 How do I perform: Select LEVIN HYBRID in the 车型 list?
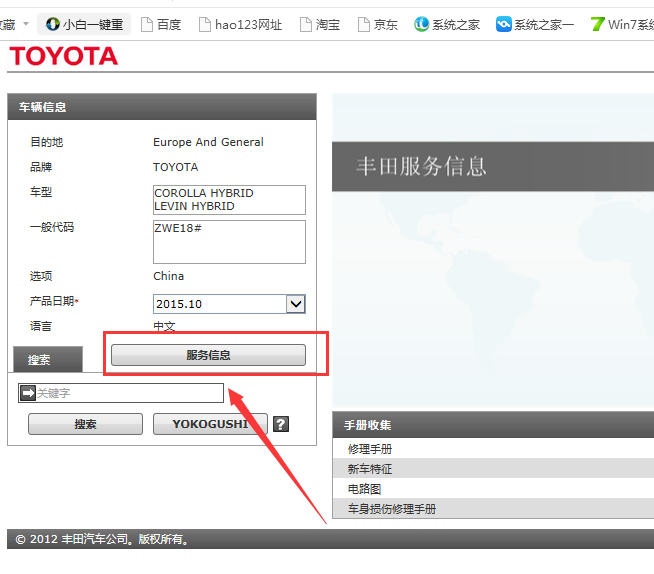pos(194,206)
